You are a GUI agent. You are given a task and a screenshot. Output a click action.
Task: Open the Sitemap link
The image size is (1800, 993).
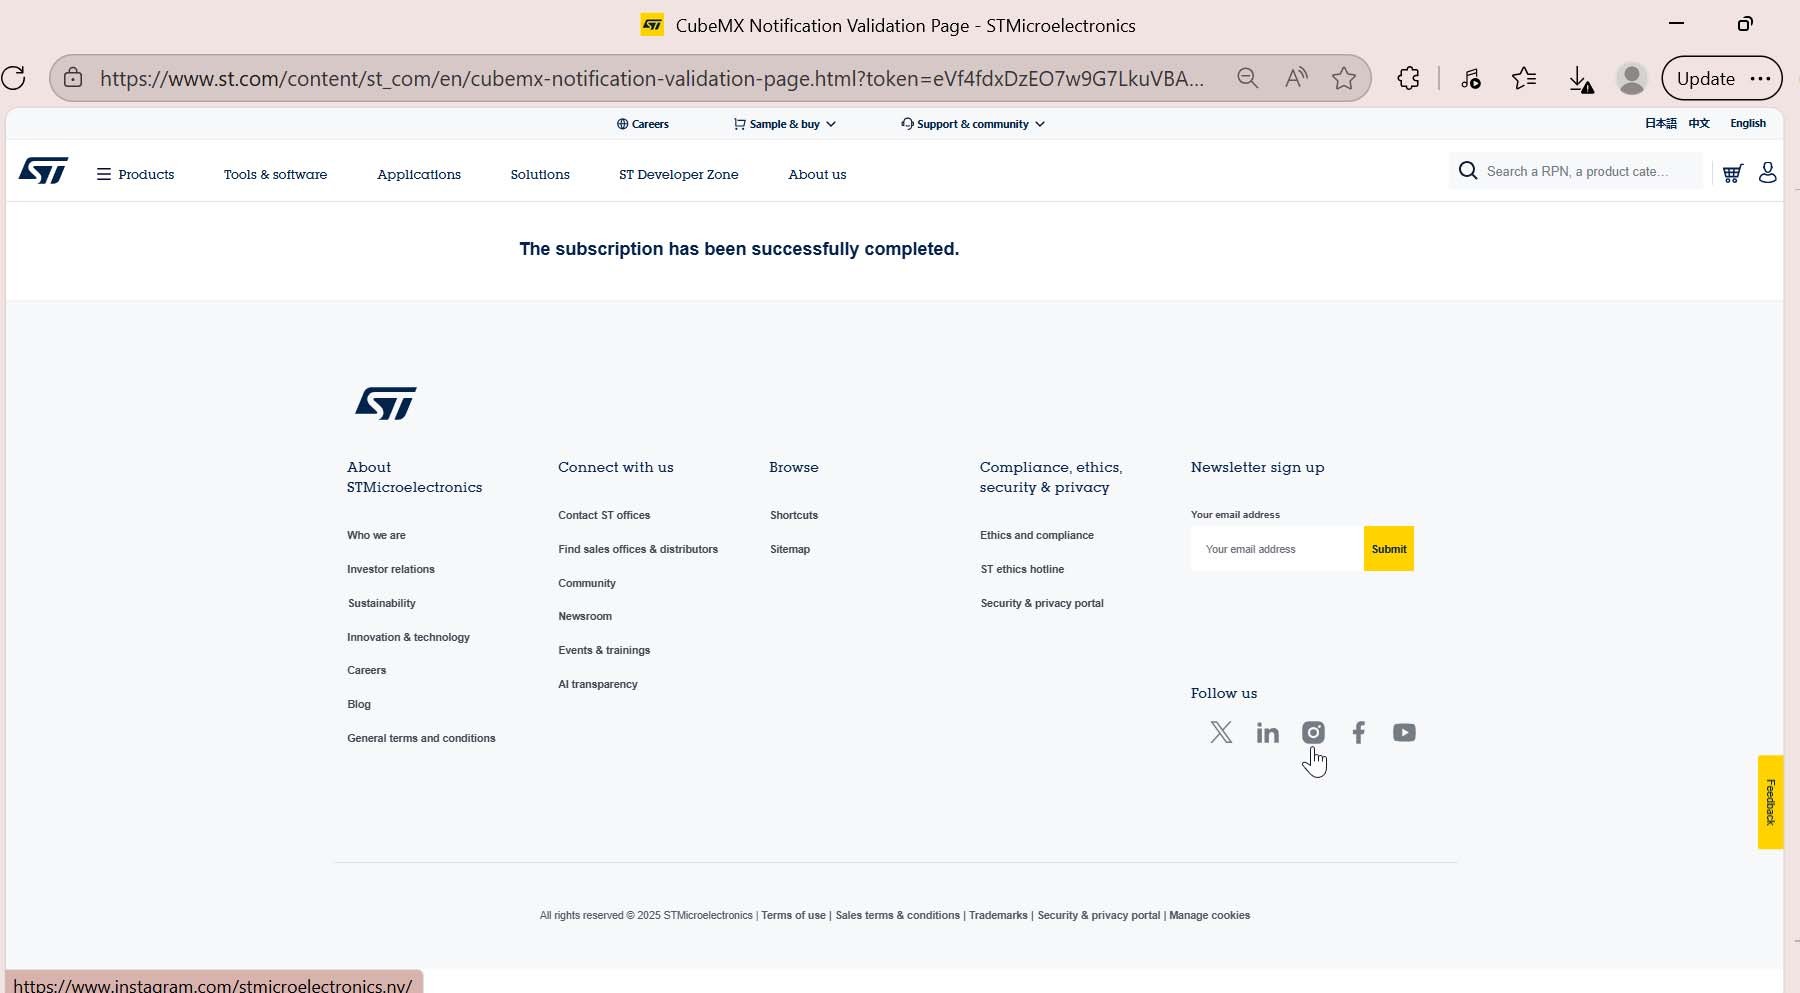790,549
